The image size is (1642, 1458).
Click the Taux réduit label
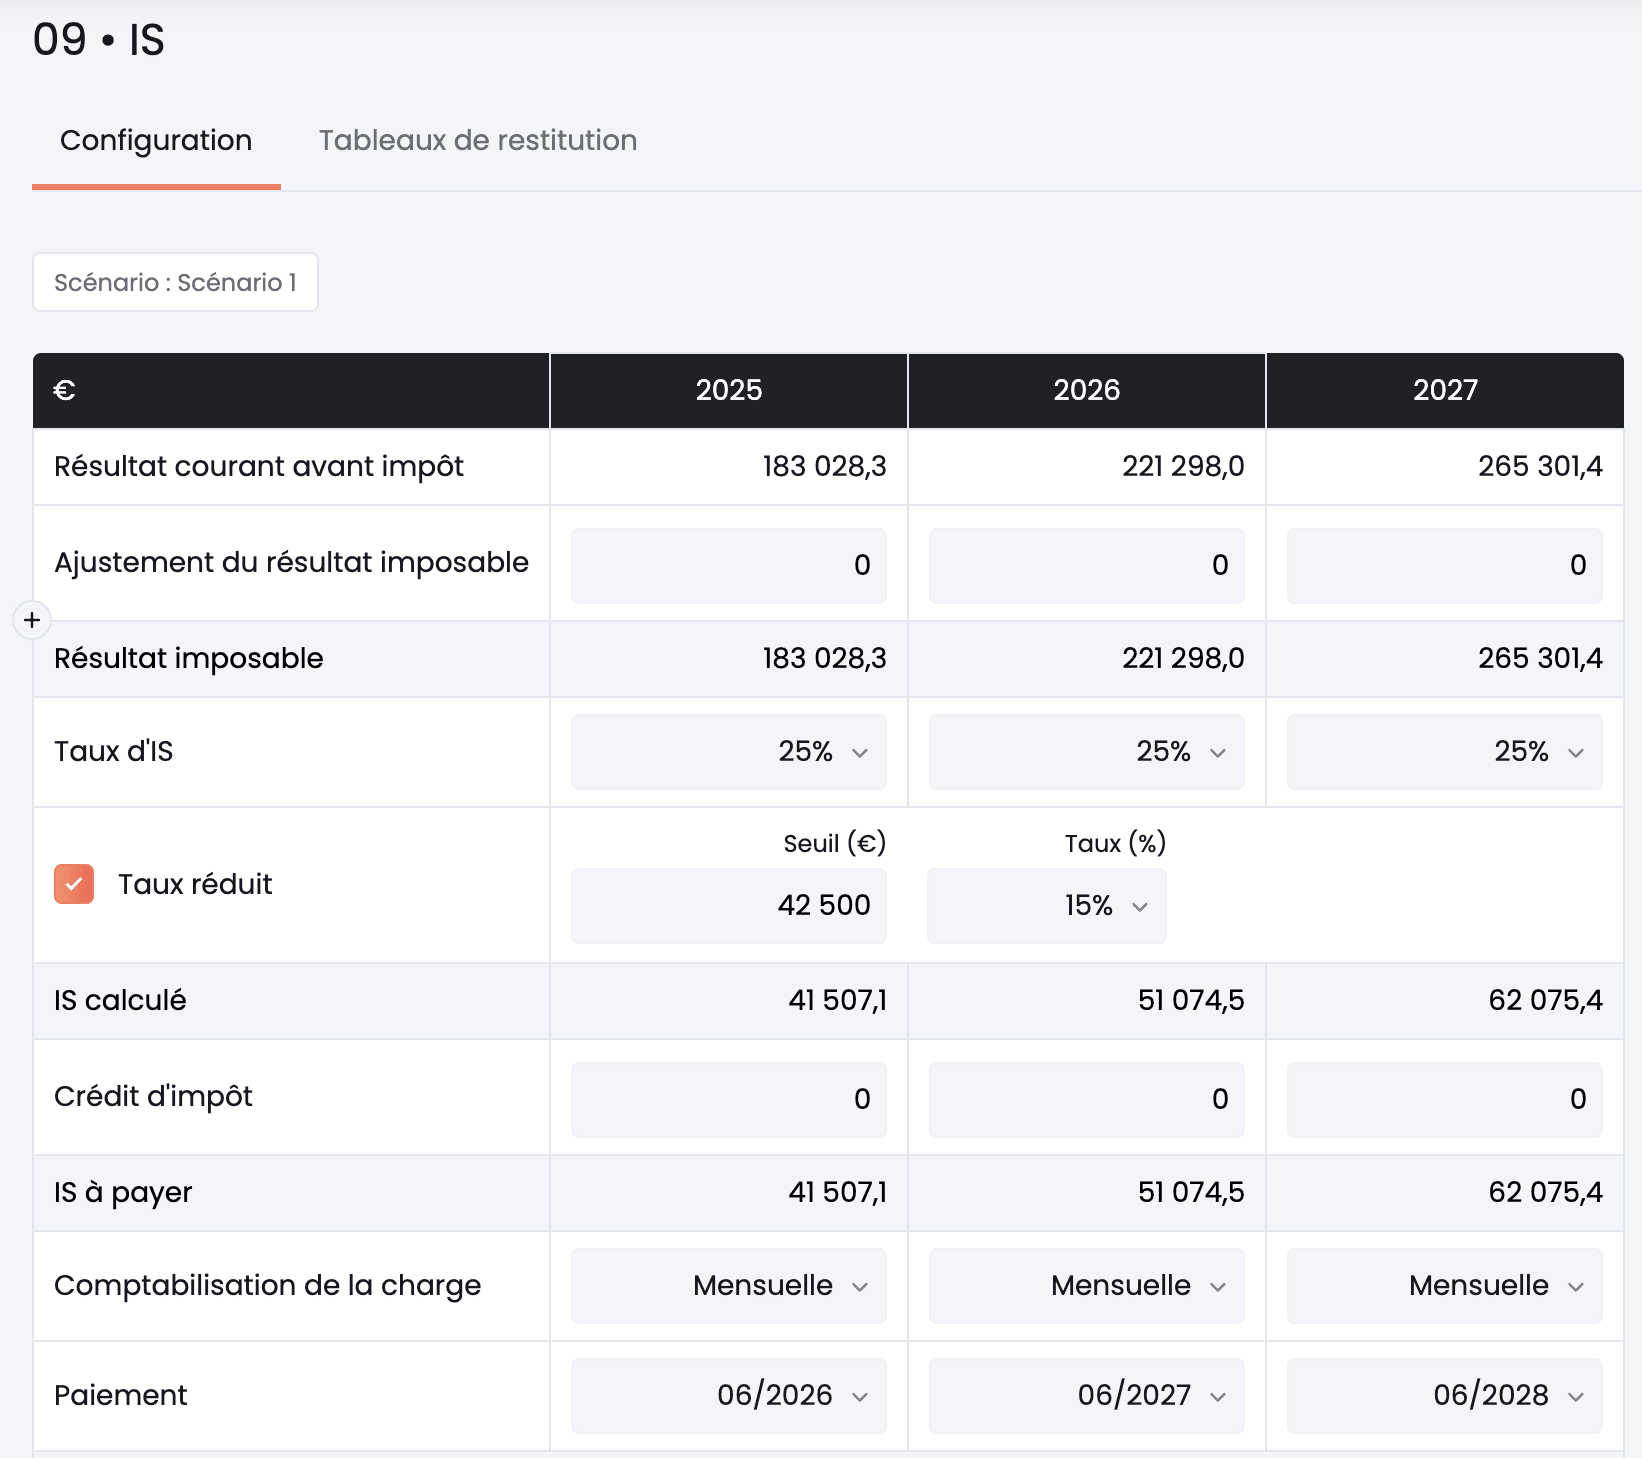pyautogui.click(x=195, y=884)
